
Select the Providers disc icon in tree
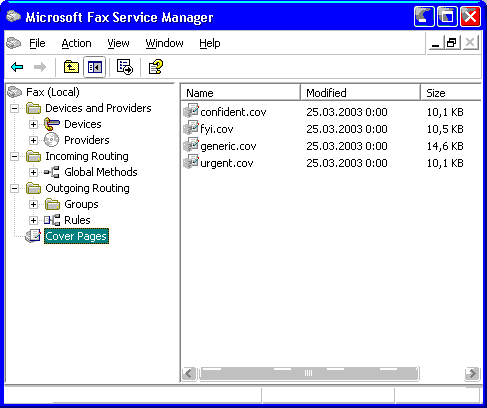coord(52,140)
